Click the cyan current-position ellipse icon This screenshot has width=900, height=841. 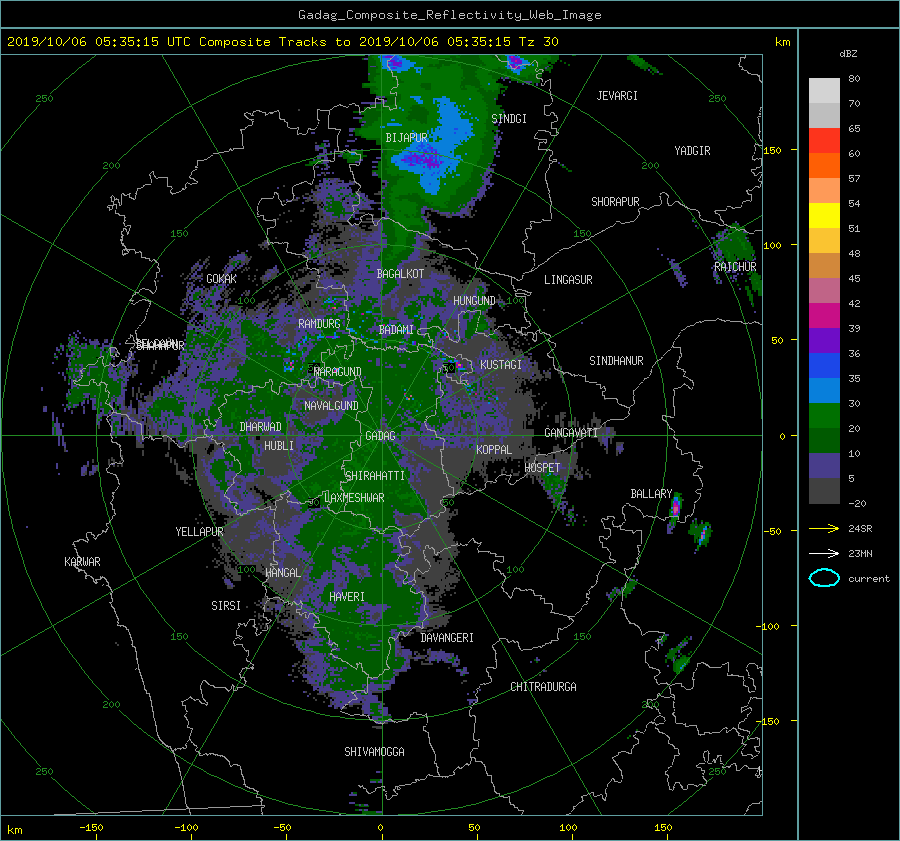(x=824, y=578)
